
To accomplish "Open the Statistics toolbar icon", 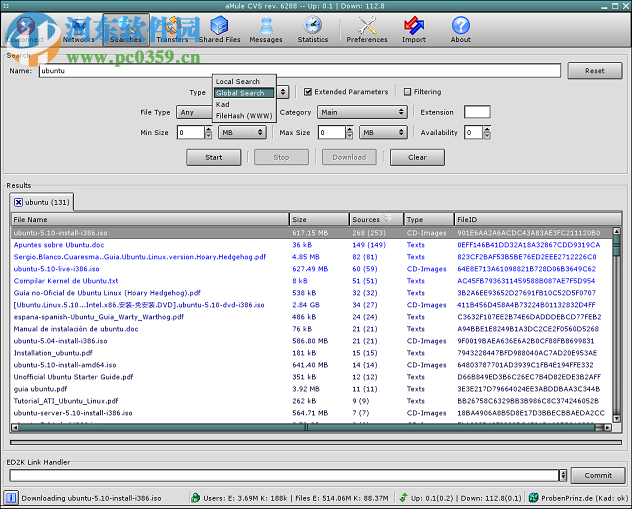I will 313,30.
